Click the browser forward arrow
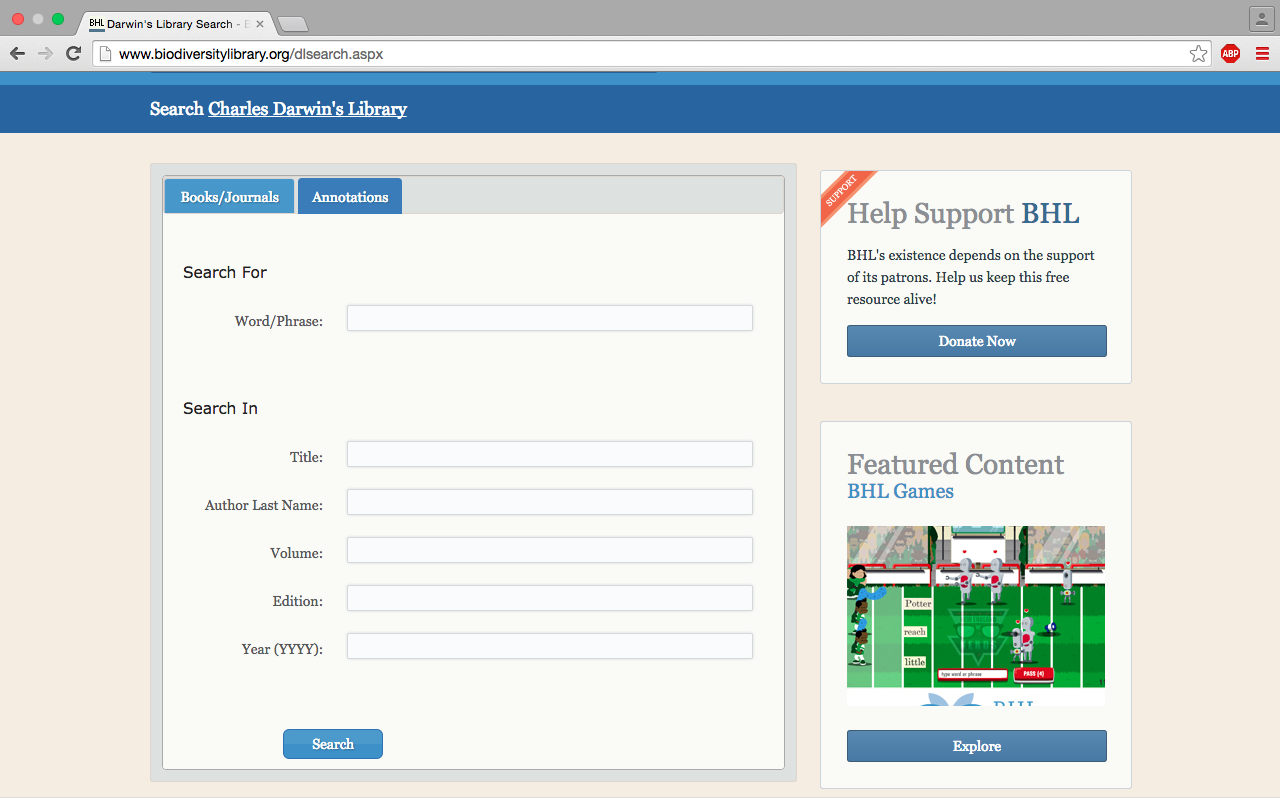 click(x=45, y=54)
